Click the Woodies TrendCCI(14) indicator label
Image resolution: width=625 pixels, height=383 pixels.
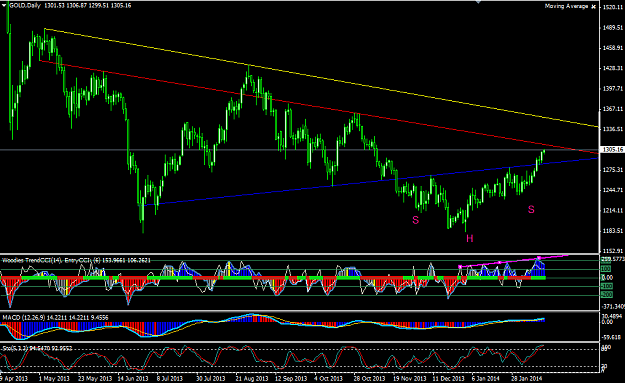(77, 260)
